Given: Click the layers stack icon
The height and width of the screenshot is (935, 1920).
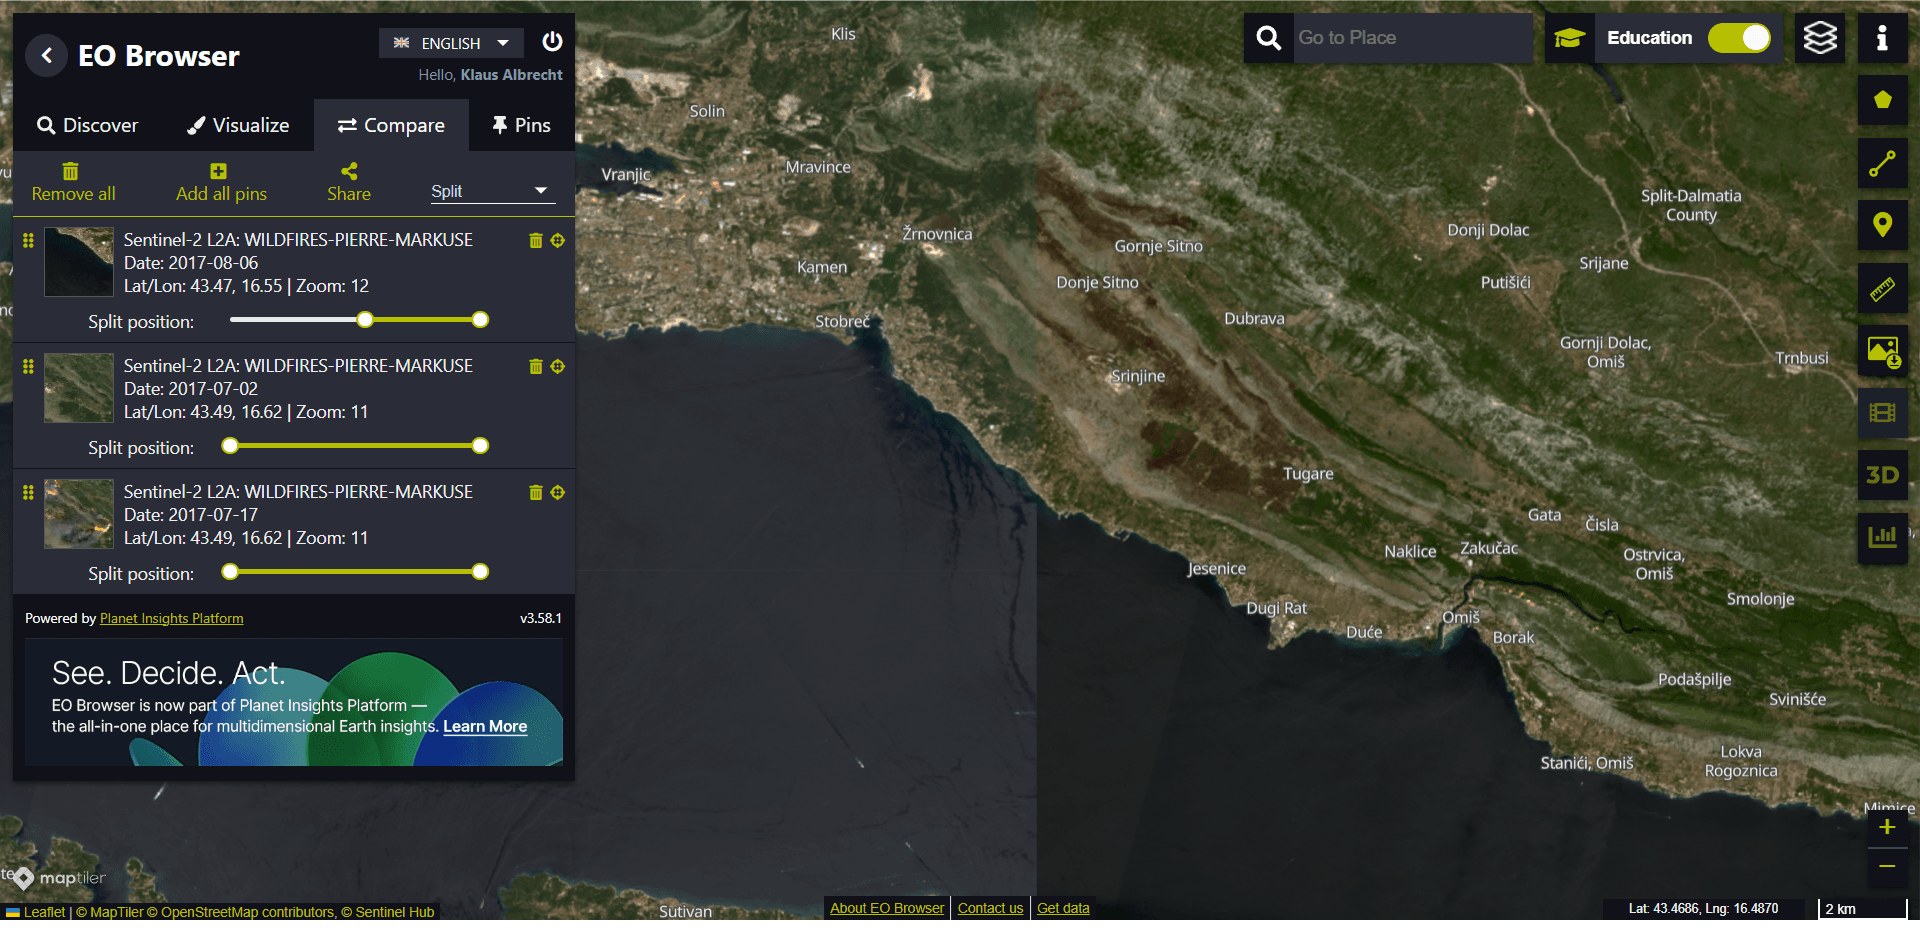Looking at the screenshot, I should coord(1819,39).
